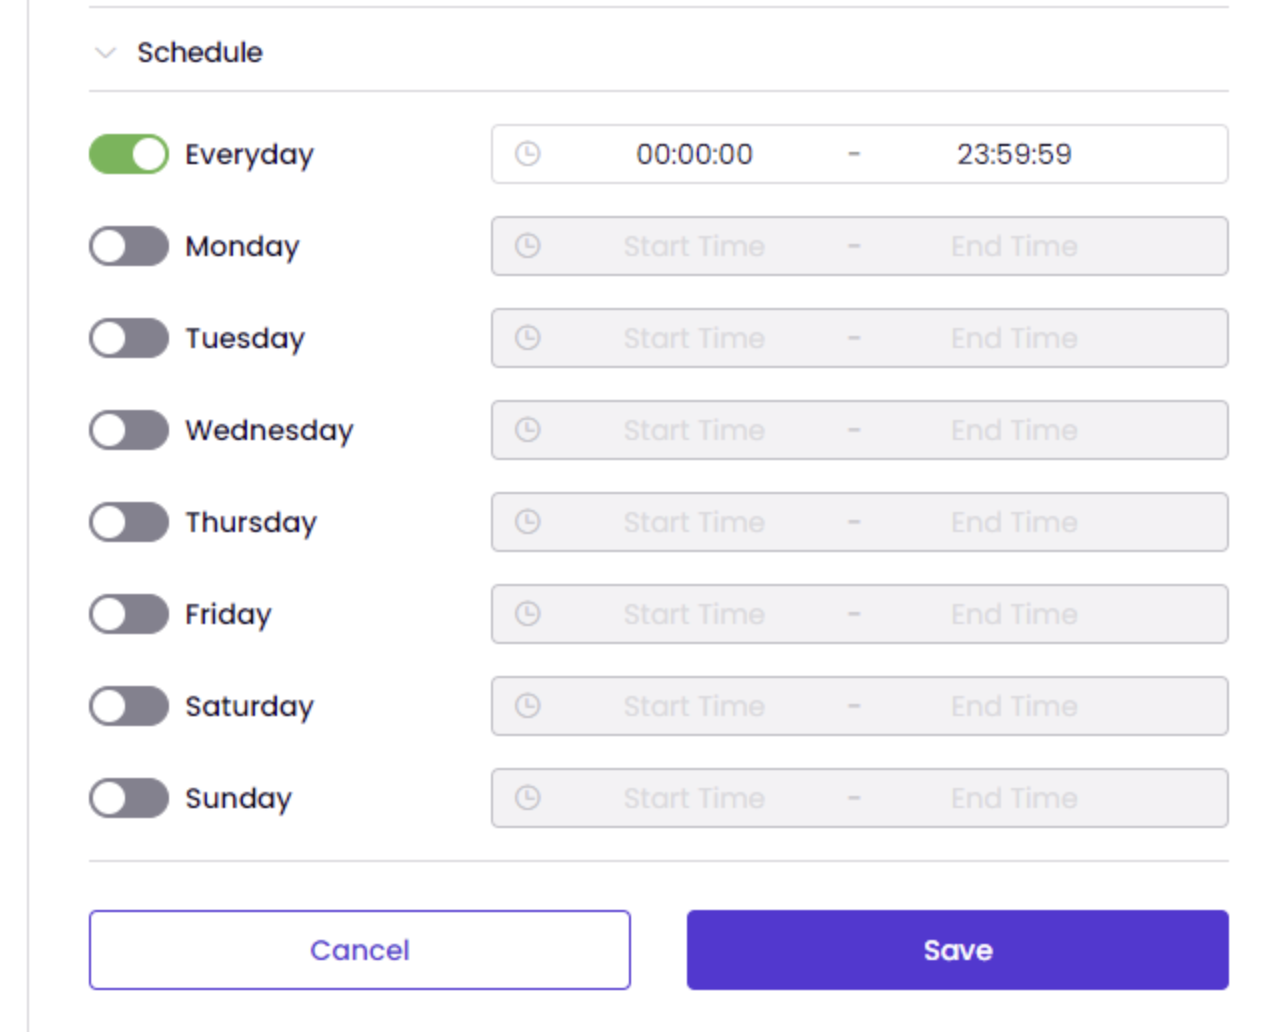This screenshot has width=1274, height=1032.
Task: Click the Save button
Action: pyautogui.click(x=957, y=950)
